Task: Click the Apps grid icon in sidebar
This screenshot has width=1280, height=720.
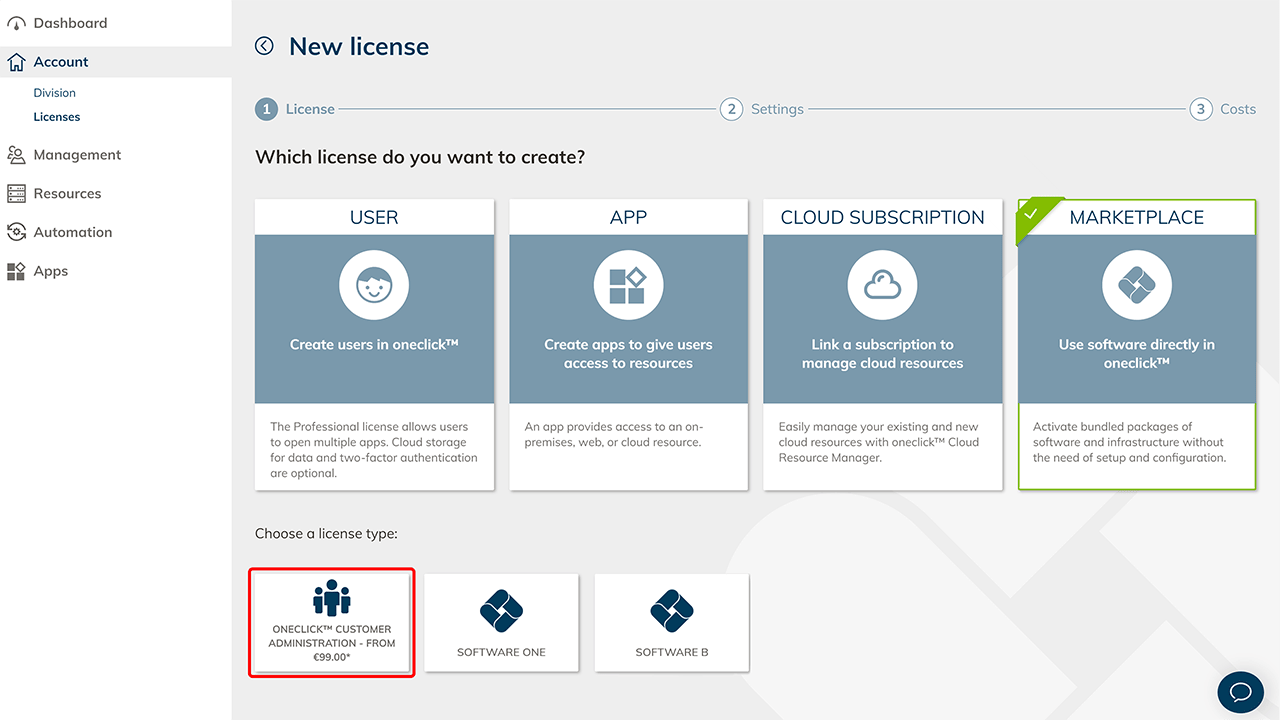Action: (x=16, y=271)
